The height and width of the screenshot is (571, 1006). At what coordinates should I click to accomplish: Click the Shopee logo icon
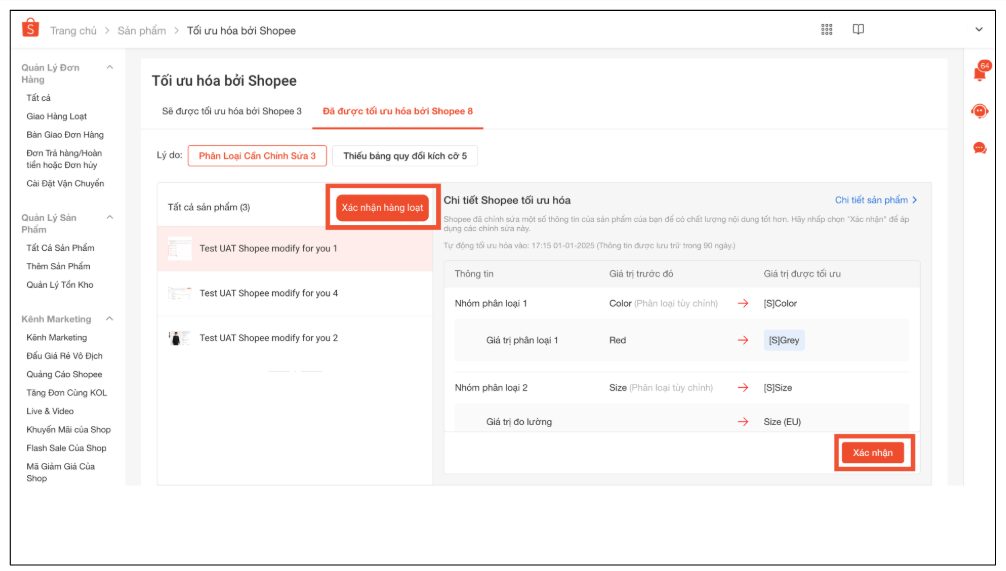30,28
